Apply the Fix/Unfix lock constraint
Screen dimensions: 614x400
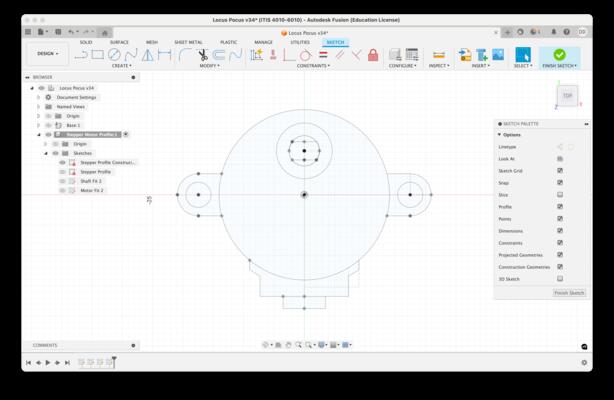[x=373, y=55]
